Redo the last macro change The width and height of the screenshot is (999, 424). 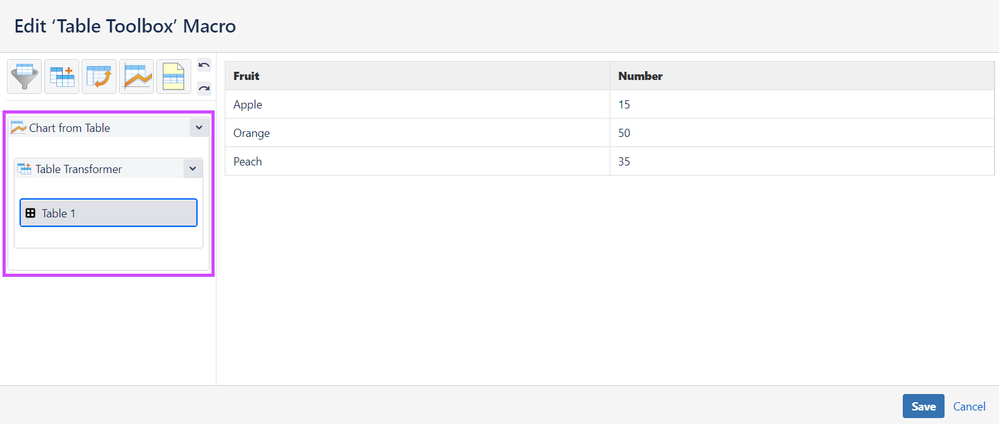[204, 88]
